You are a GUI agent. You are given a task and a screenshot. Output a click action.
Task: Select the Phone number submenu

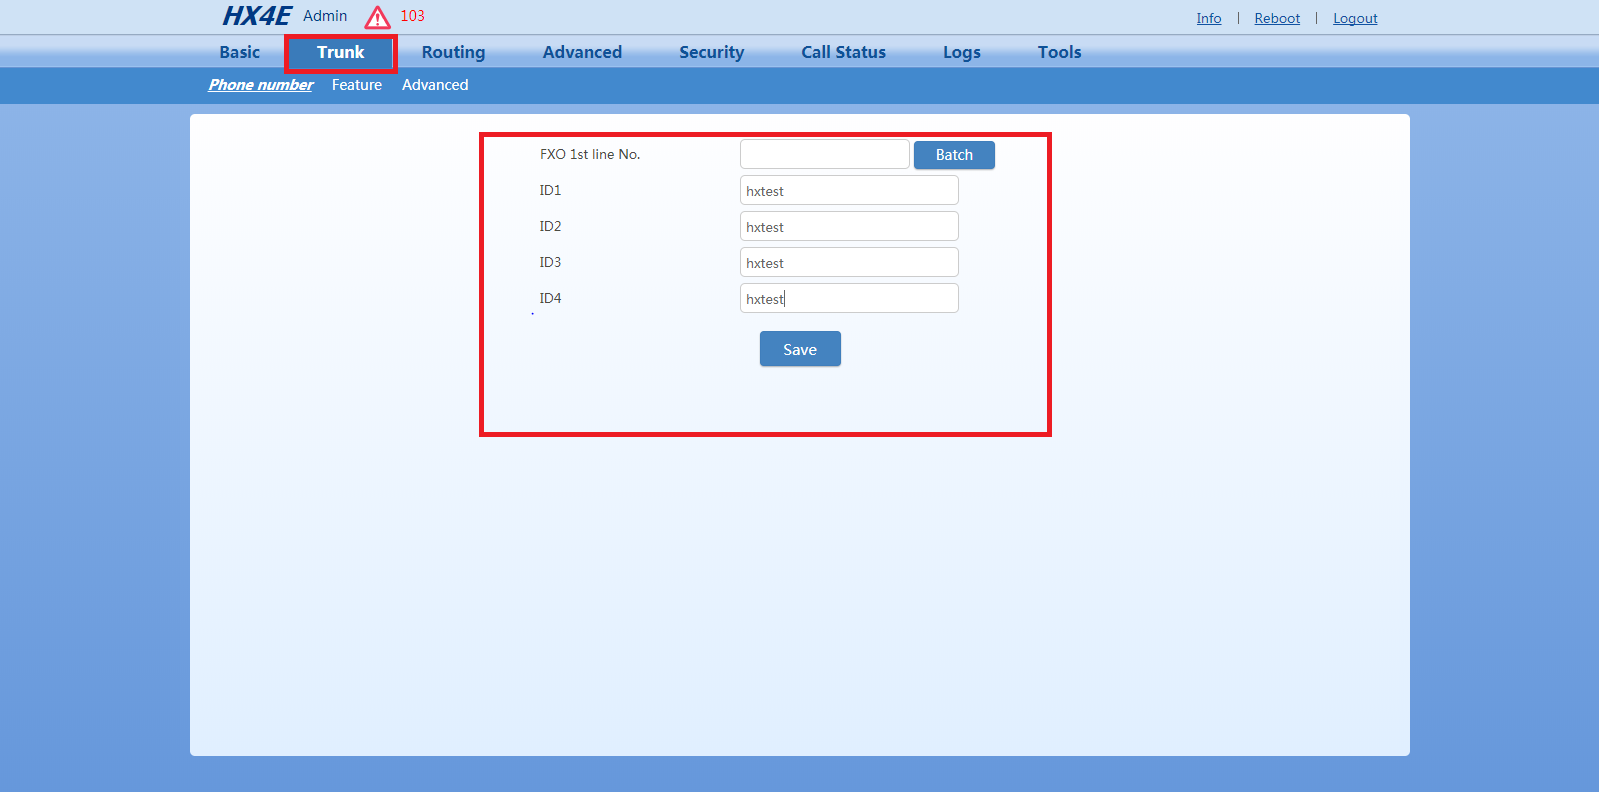(260, 85)
